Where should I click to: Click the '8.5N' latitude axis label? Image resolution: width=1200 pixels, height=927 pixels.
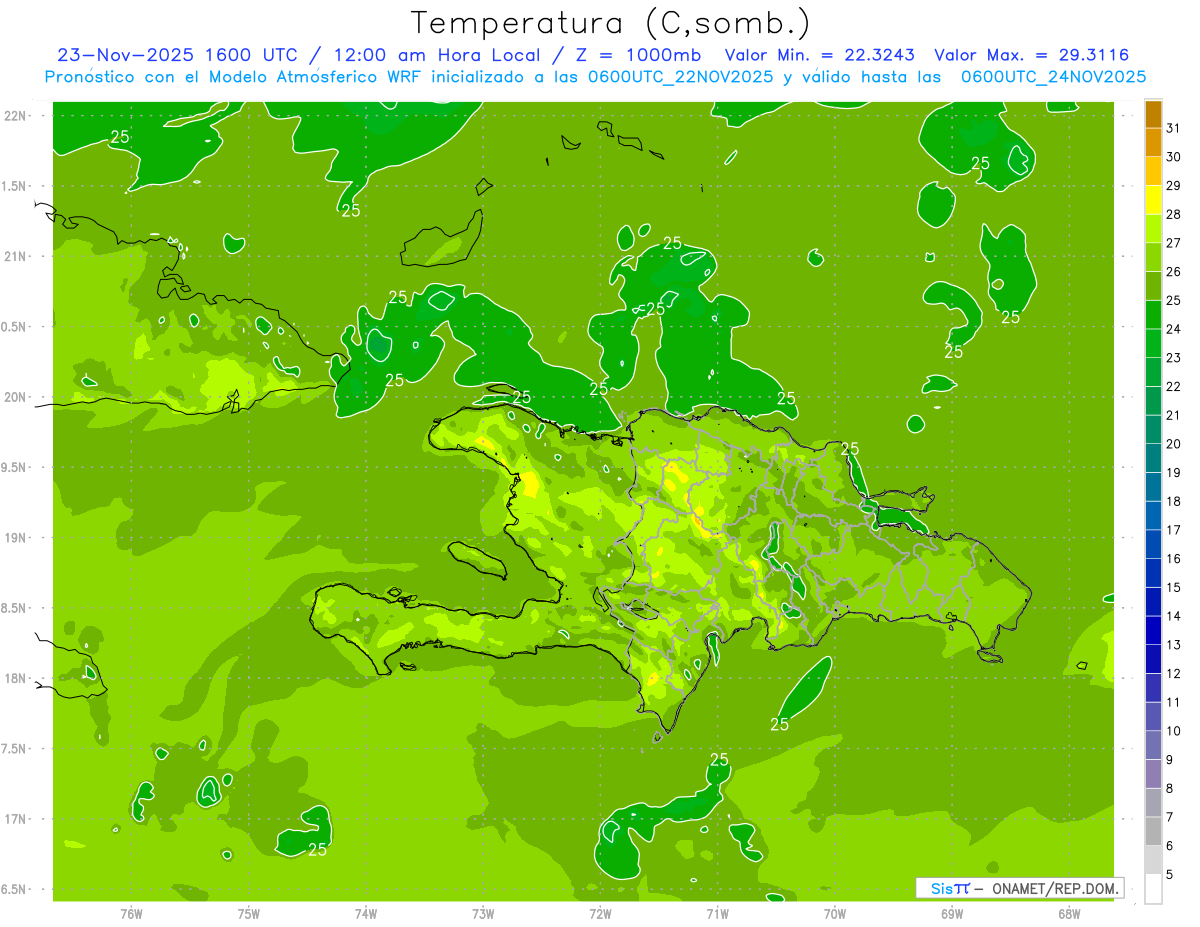click(15, 608)
